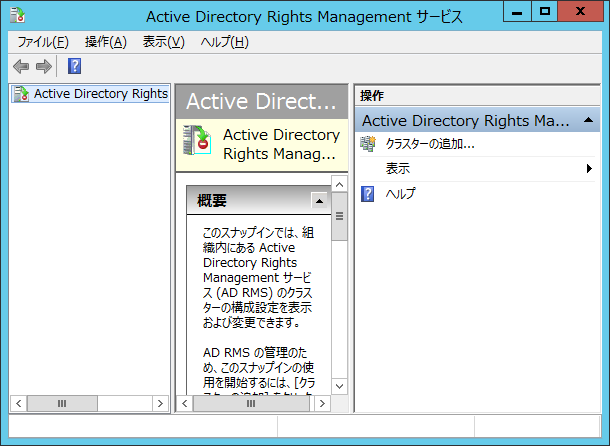The height and width of the screenshot is (446, 610).
Task: Close the Active Directory Rights Management window
Action: (x=580, y=12)
